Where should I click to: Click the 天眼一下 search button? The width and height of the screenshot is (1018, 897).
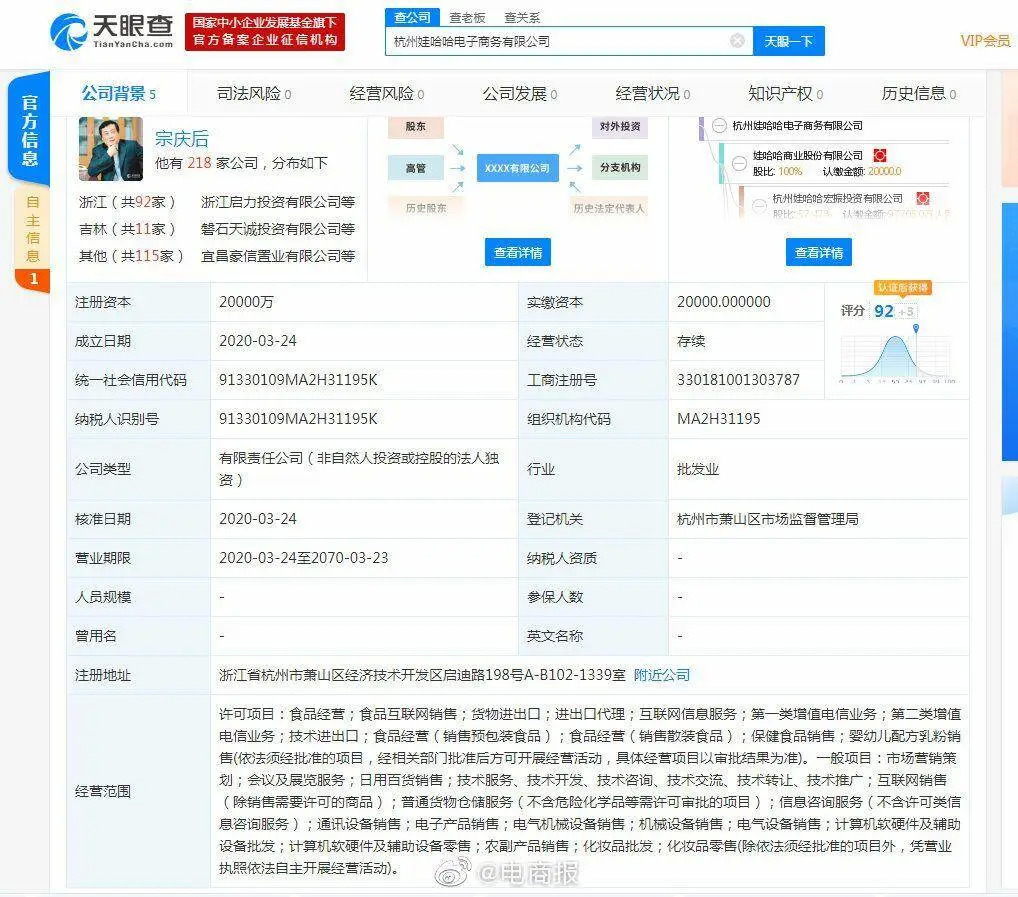788,41
